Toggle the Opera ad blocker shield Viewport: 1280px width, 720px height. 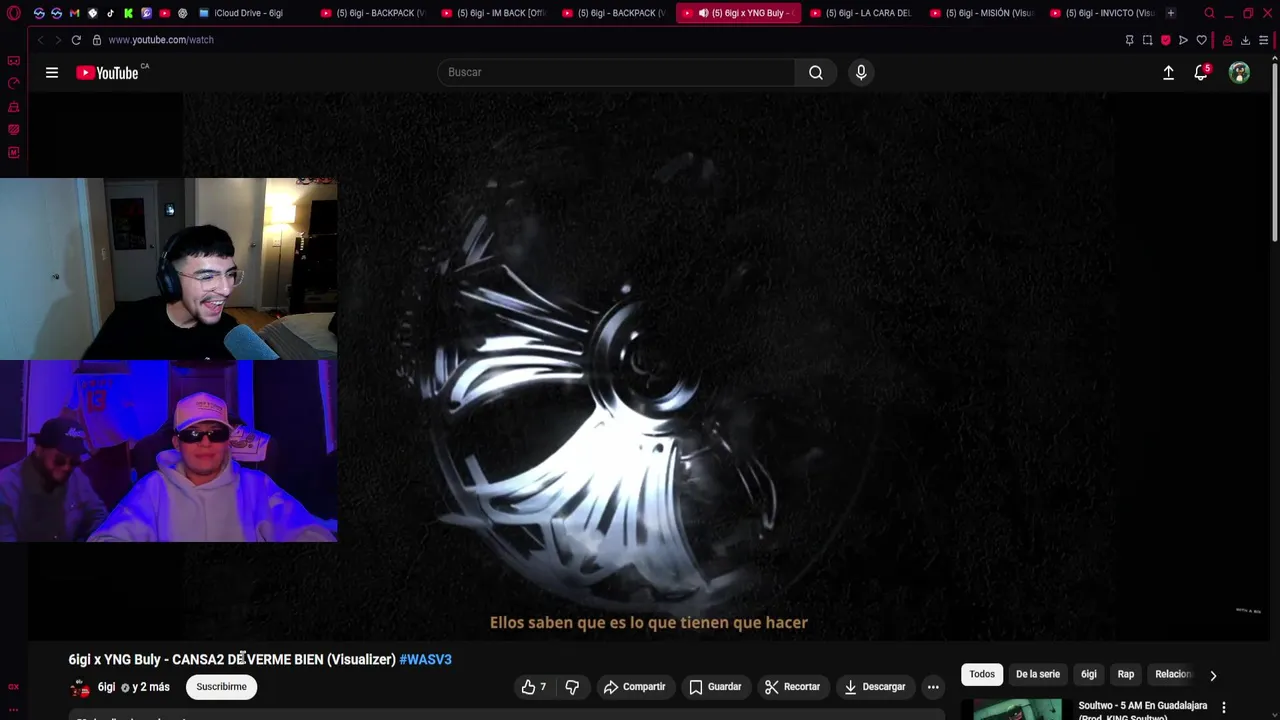(1165, 40)
